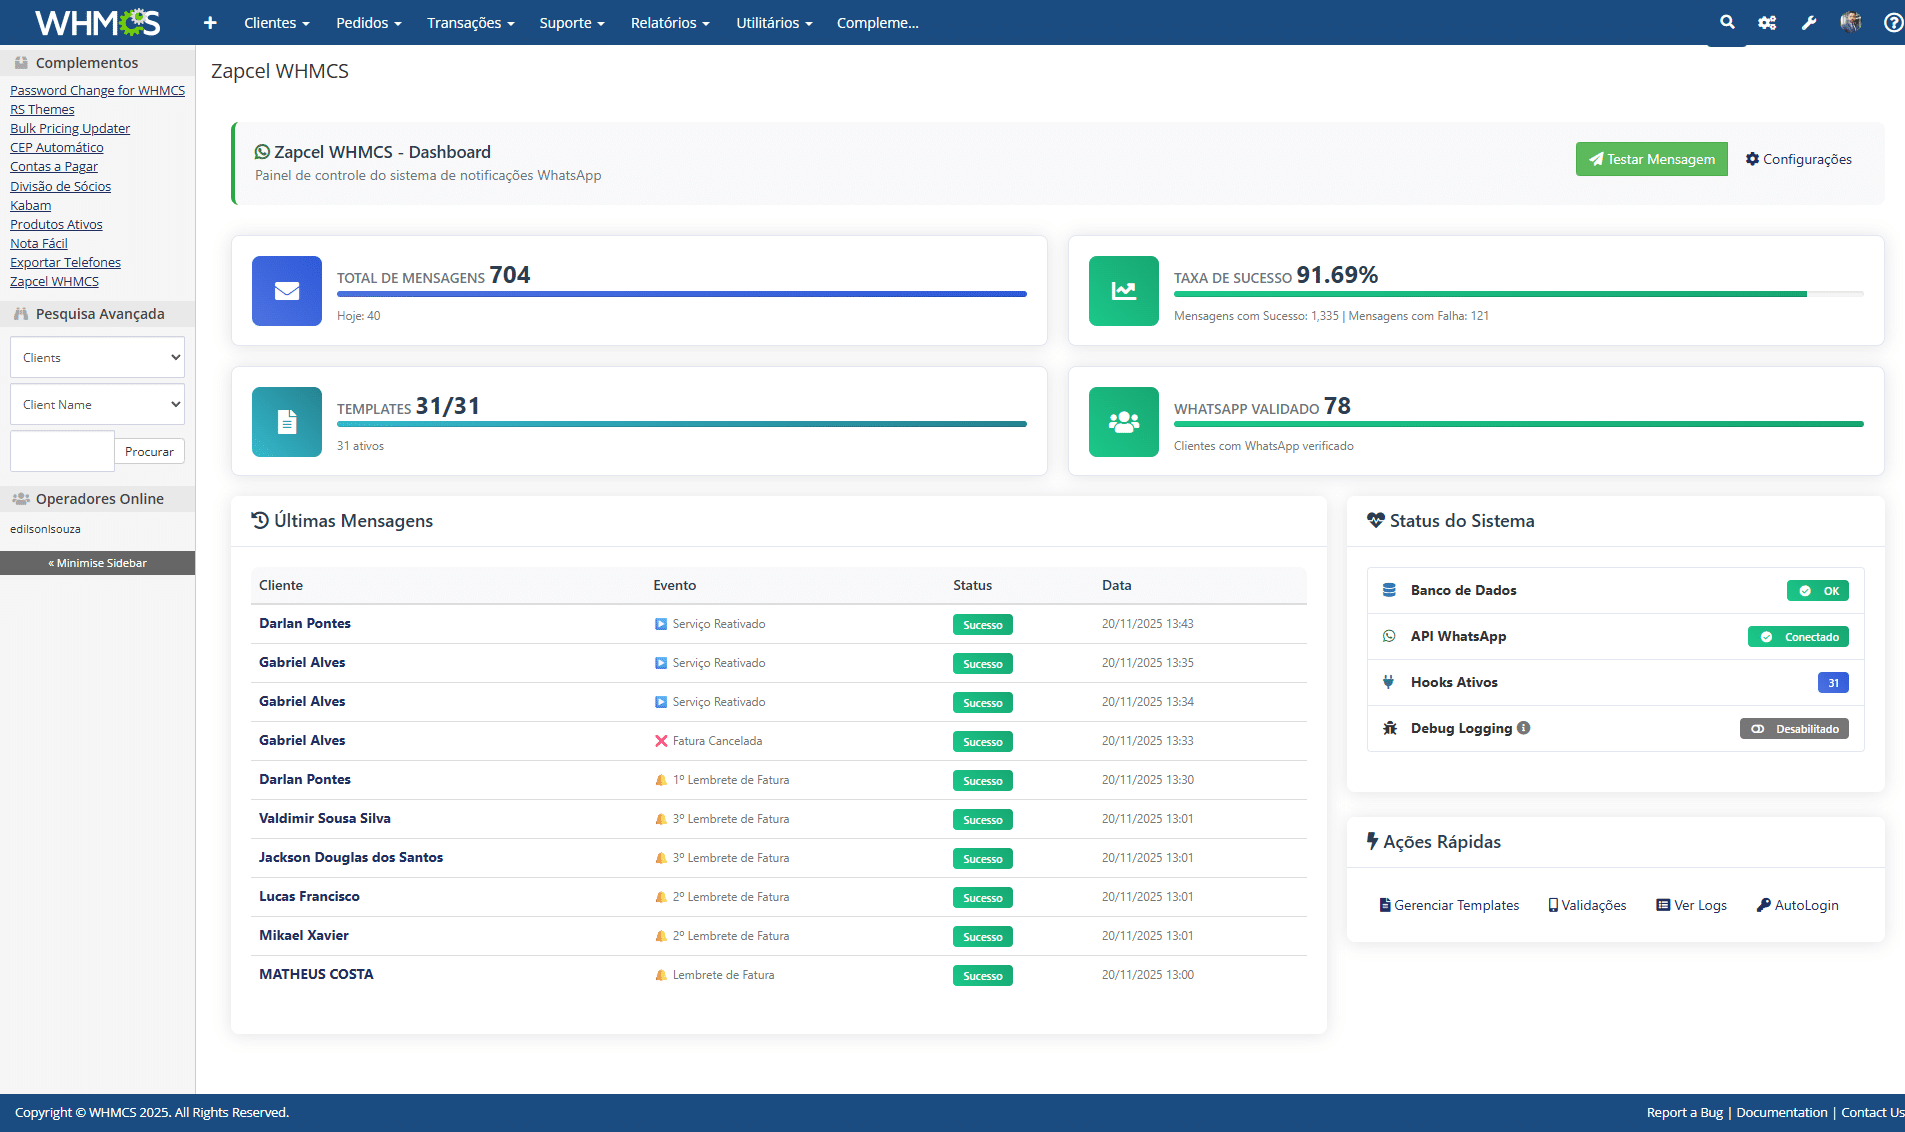The height and width of the screenshot is (1132, 1905).
Task: Click the Testar Mensagem button
Action: point(1651,159)
